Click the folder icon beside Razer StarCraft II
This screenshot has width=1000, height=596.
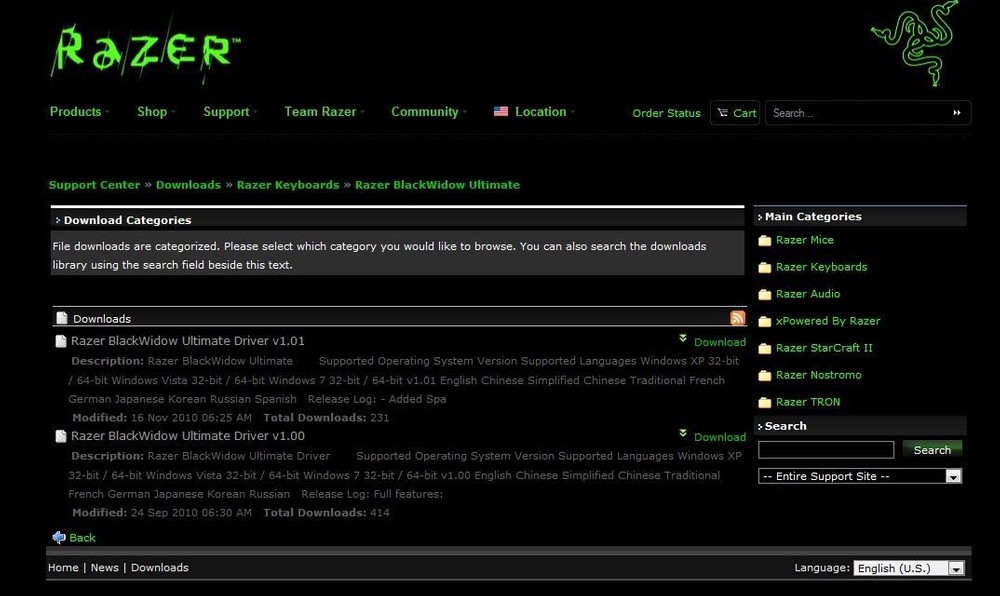pos(765,348)
